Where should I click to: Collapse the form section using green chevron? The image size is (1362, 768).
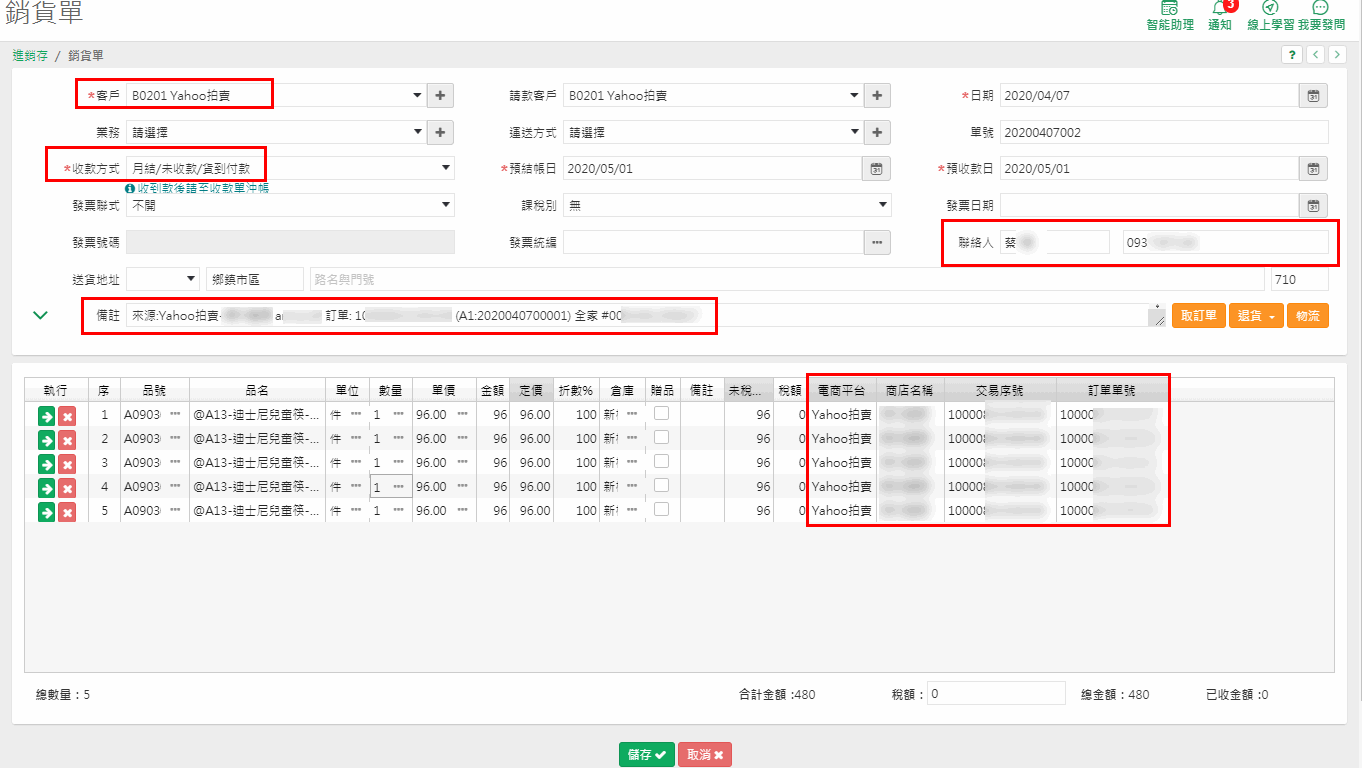click(x=40, y=315)
